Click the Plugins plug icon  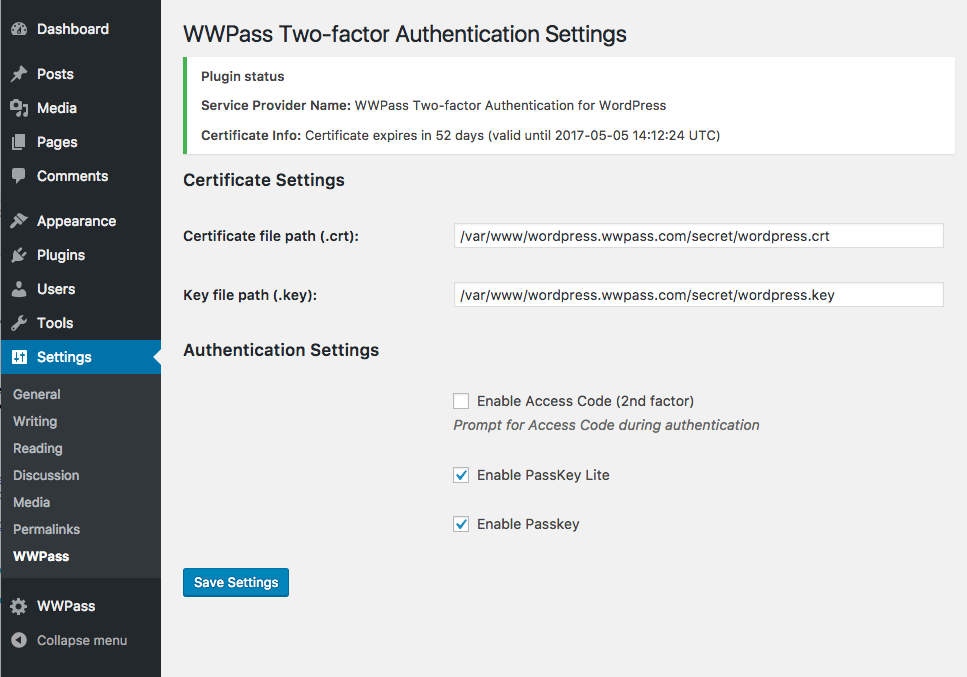(19, 255)
